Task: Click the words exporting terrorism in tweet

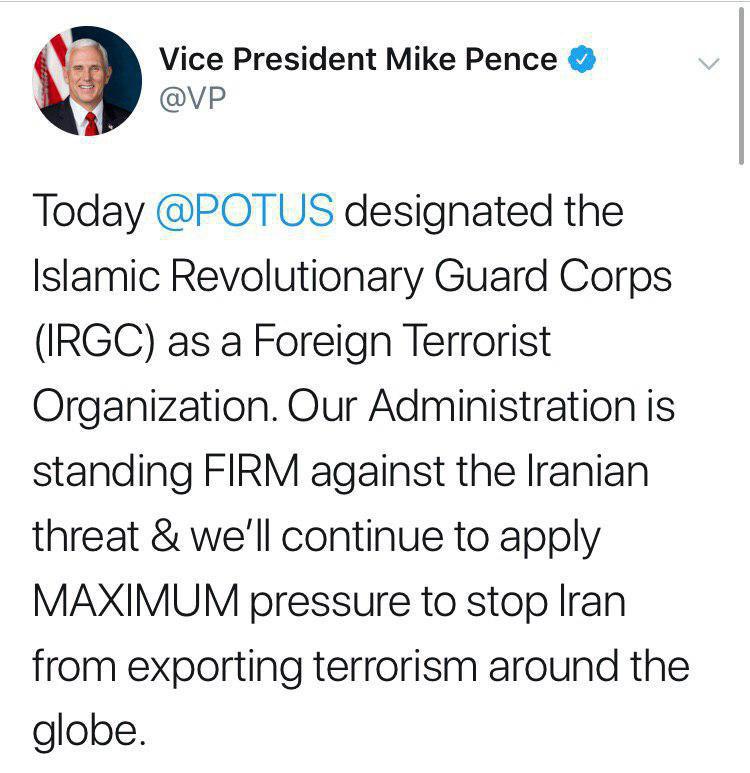Action: (x=302, y=667)
